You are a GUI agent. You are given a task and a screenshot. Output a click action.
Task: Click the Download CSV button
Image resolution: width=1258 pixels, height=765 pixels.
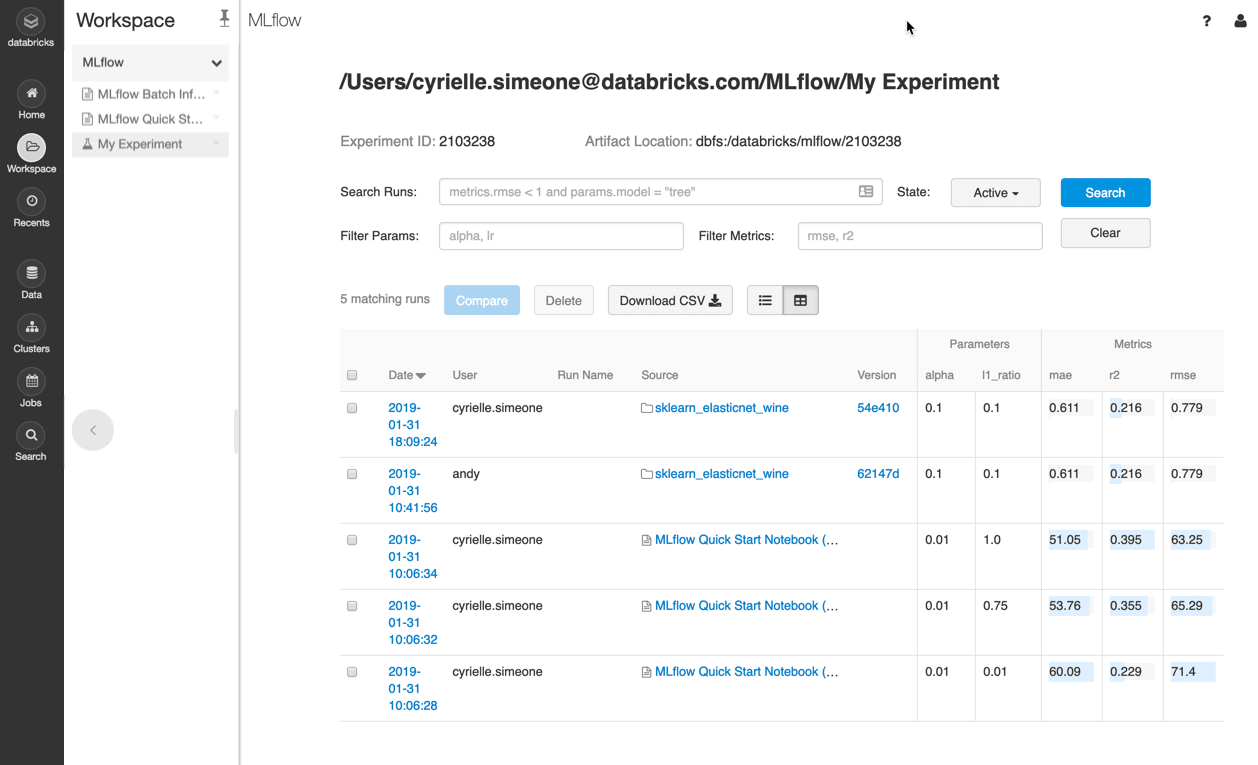[x=670, y=300]
